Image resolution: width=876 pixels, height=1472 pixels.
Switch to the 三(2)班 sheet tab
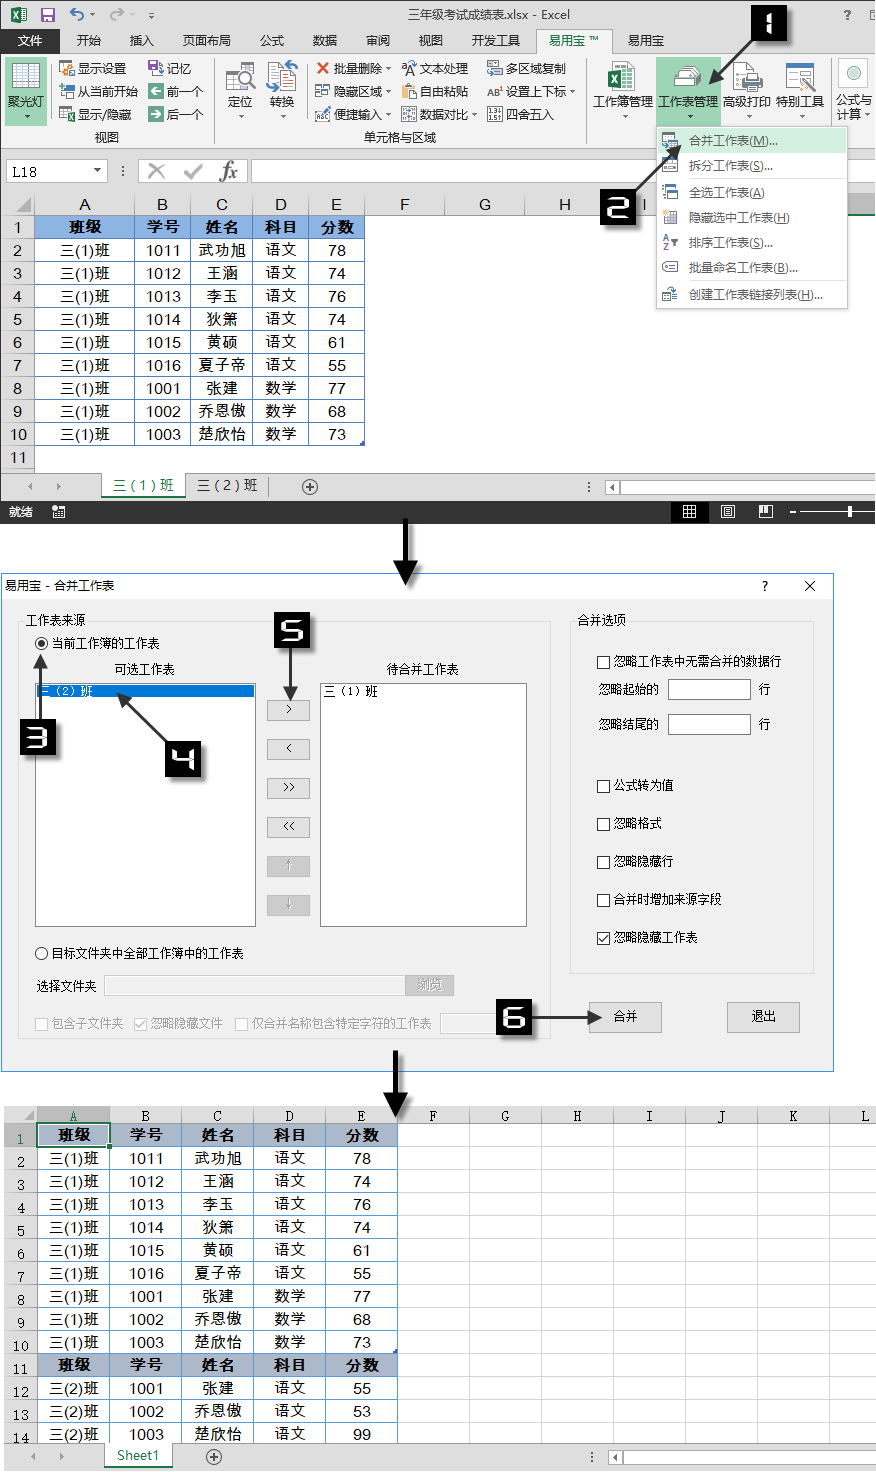[227, 485]
